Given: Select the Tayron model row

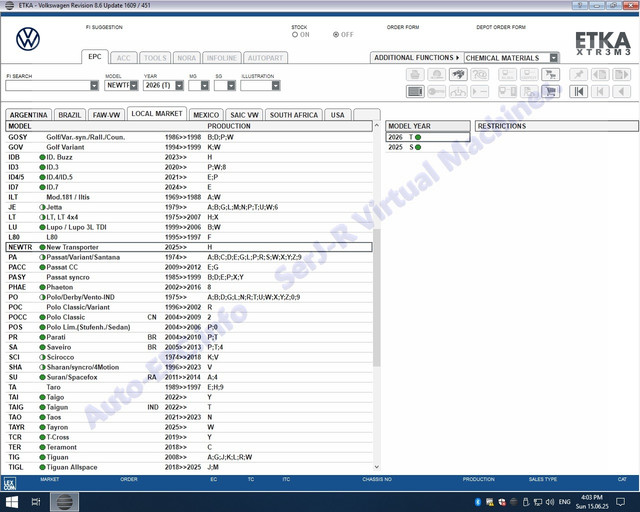Looking at the screenshot, I should pos(189,427).
